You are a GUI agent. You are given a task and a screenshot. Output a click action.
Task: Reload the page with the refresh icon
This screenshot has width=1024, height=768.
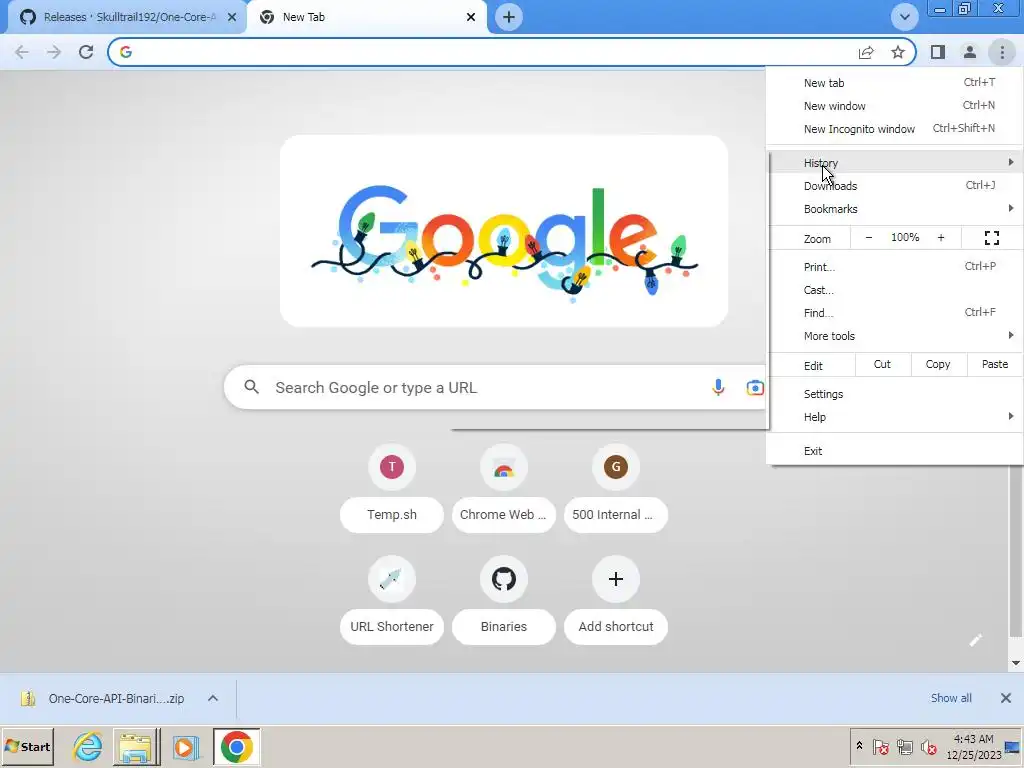point(86,52)
